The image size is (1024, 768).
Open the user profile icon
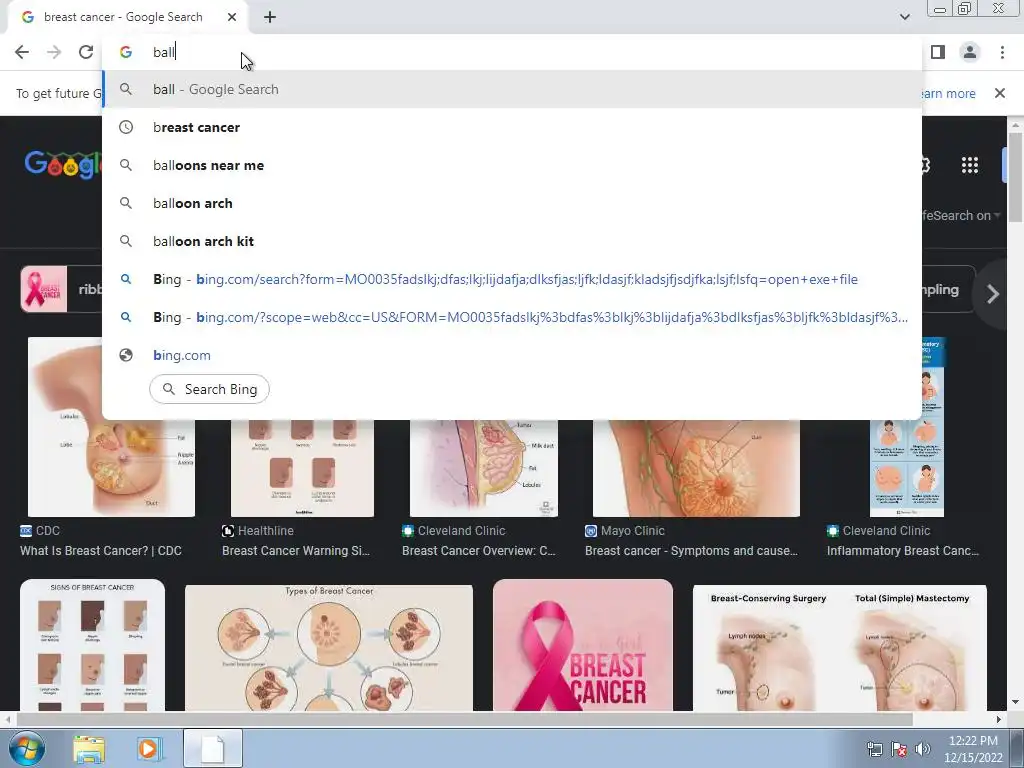coord(970,52)
